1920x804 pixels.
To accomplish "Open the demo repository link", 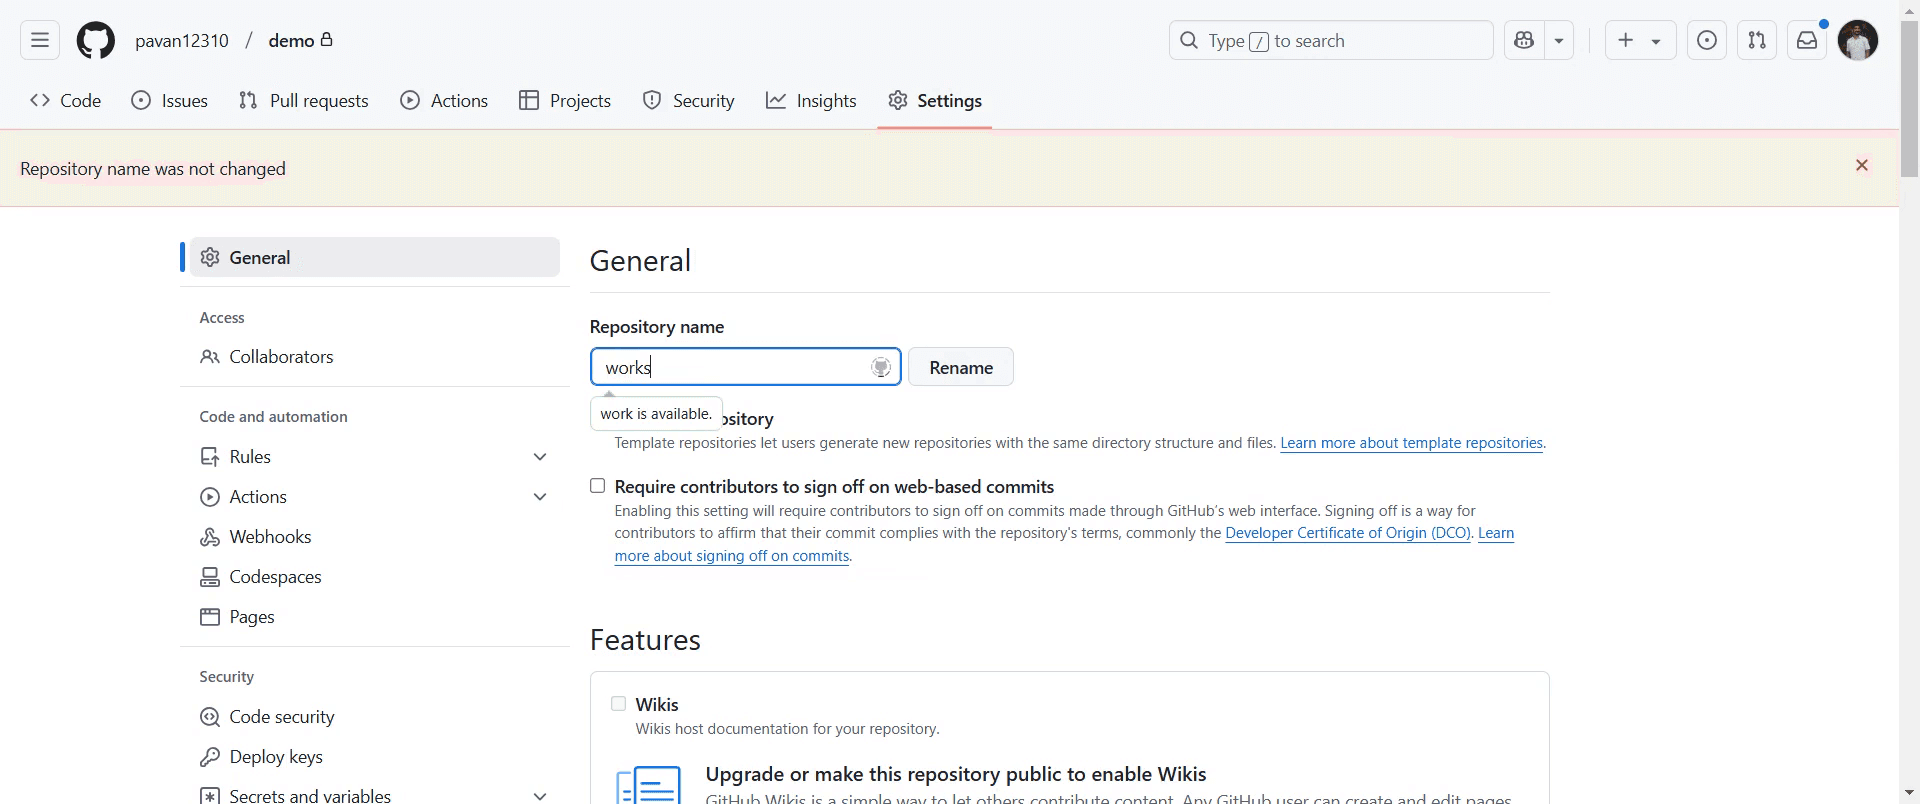I will 291,41.
